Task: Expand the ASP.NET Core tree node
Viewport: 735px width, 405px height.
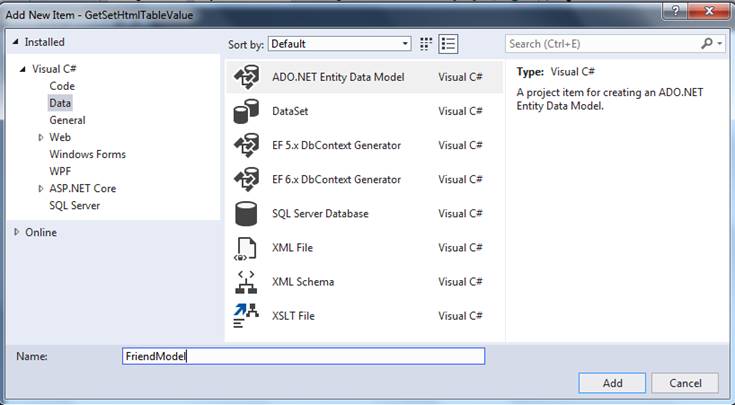Action: tap(41, 188)
